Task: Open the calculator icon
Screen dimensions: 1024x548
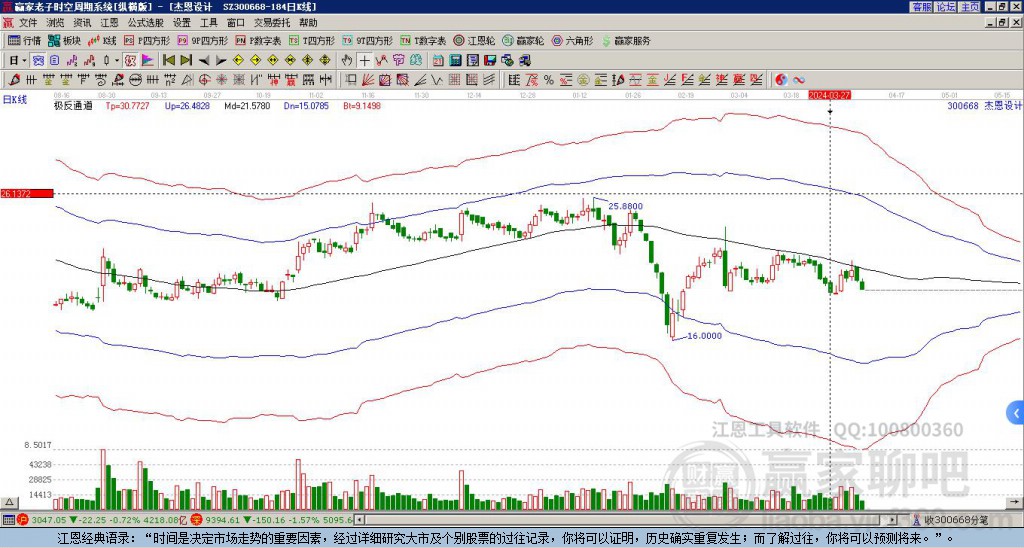Action: 456,61
